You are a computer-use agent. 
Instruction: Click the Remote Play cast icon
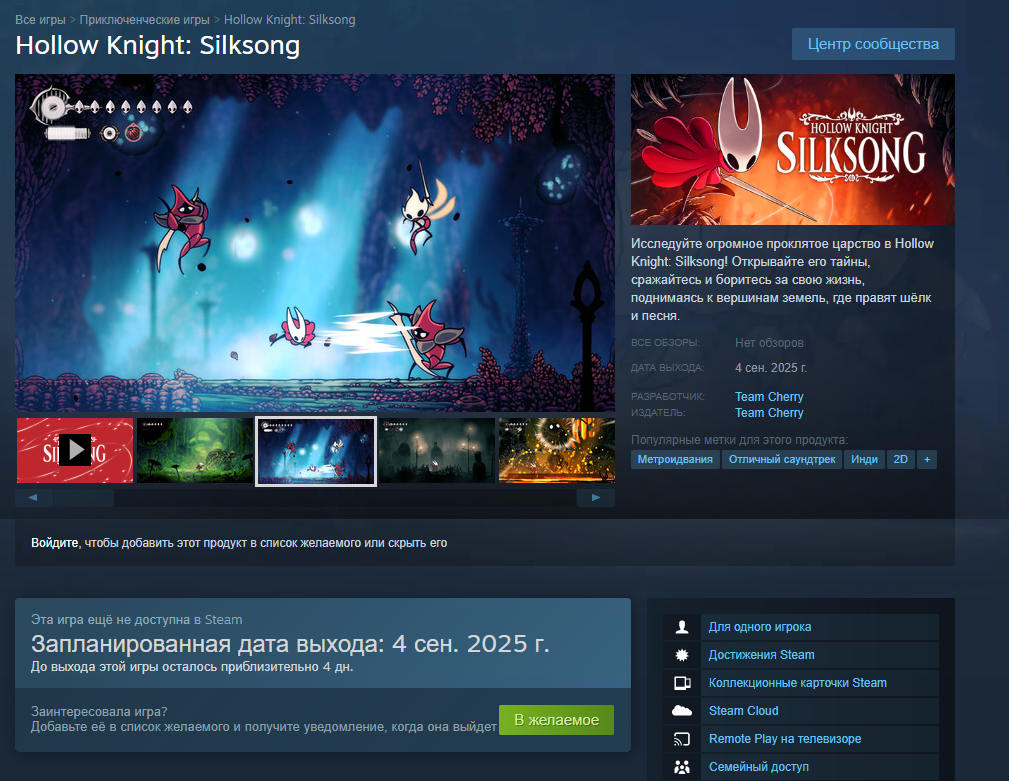click(682, 739)
